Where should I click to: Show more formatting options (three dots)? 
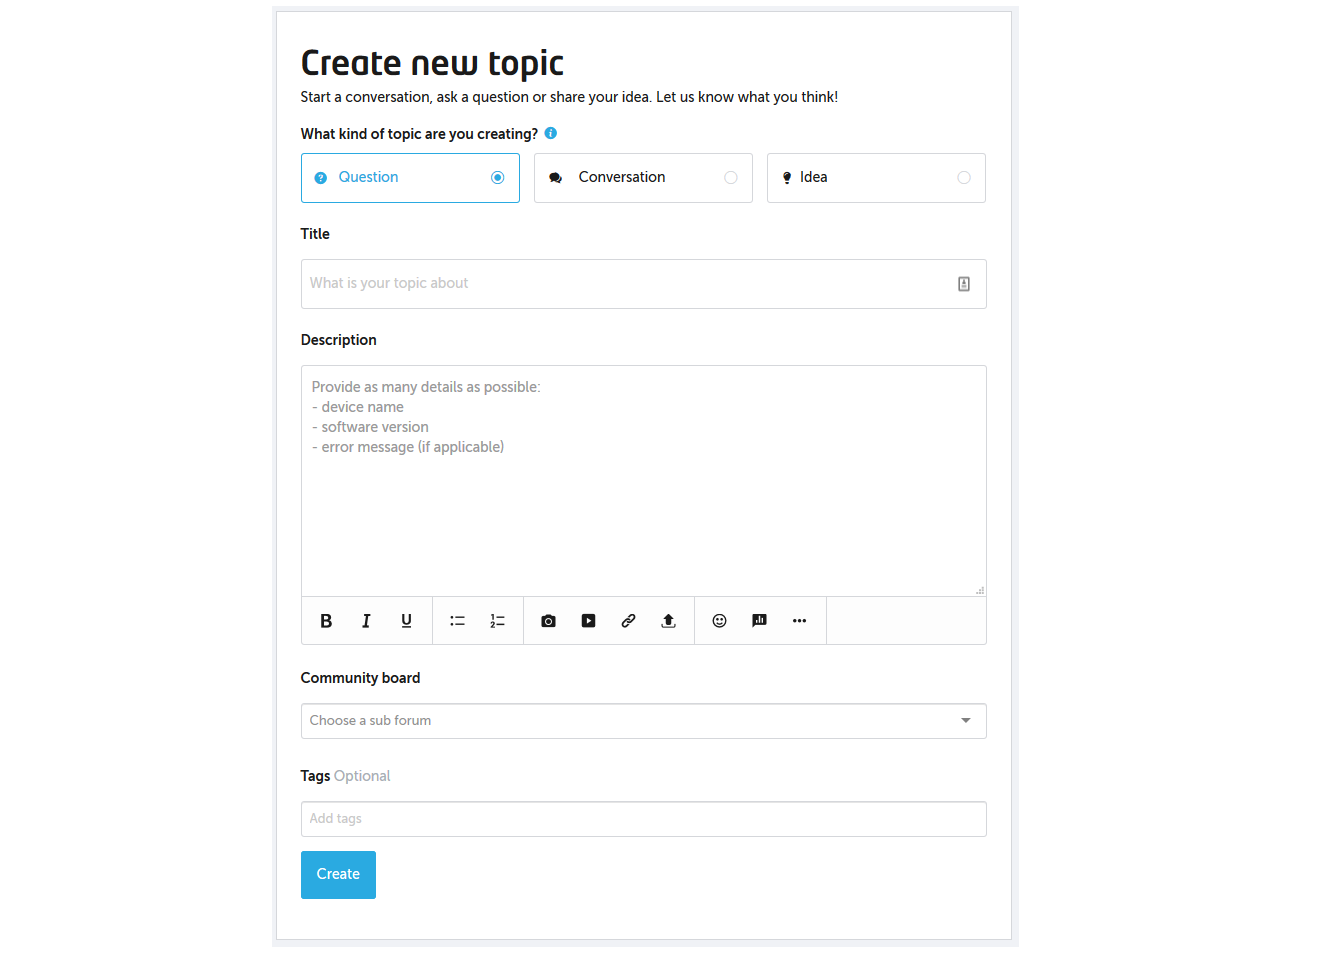799,621
